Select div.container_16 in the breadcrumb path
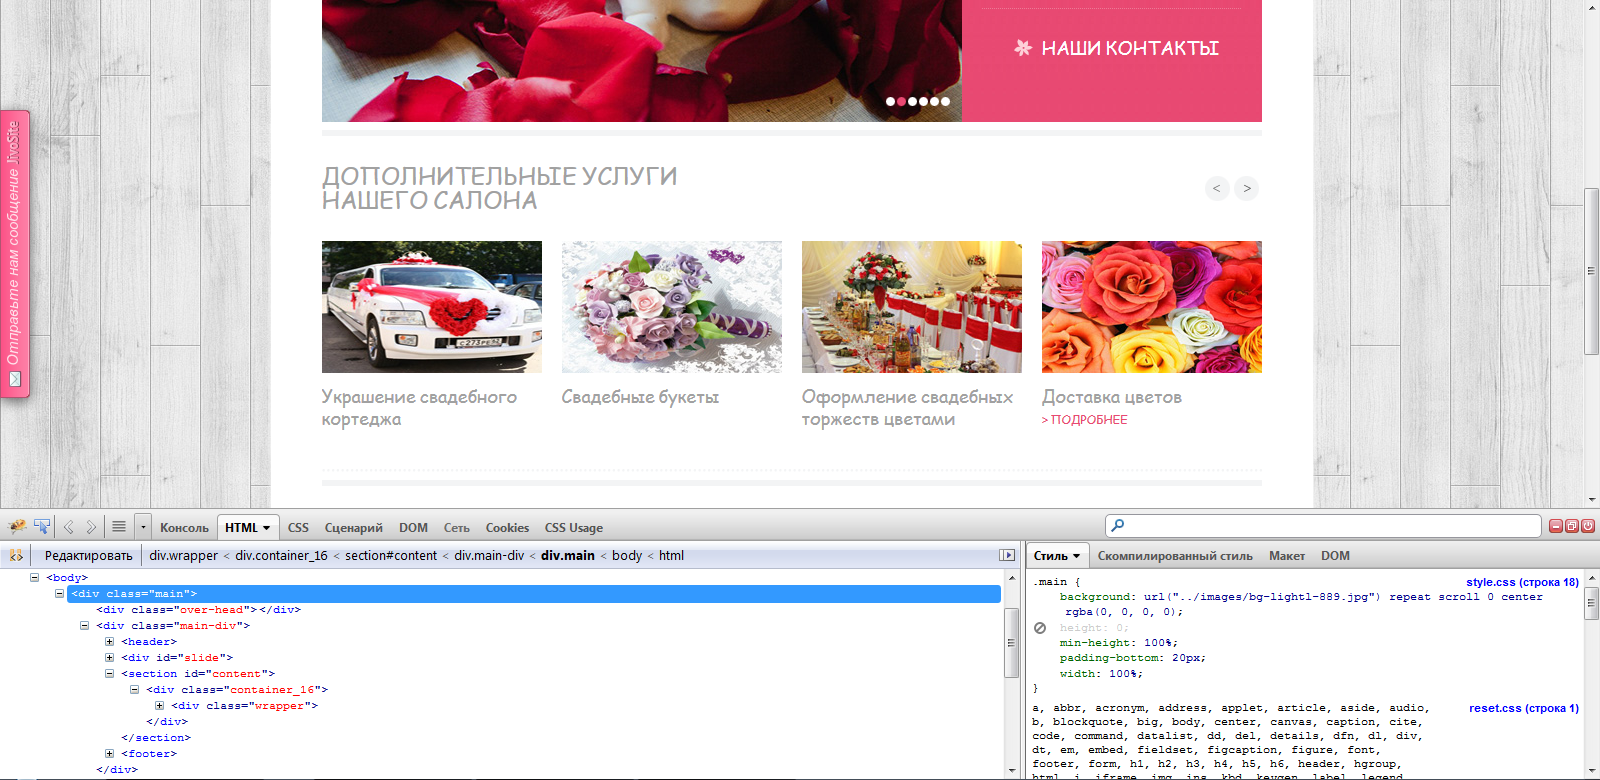 [281, 555]
